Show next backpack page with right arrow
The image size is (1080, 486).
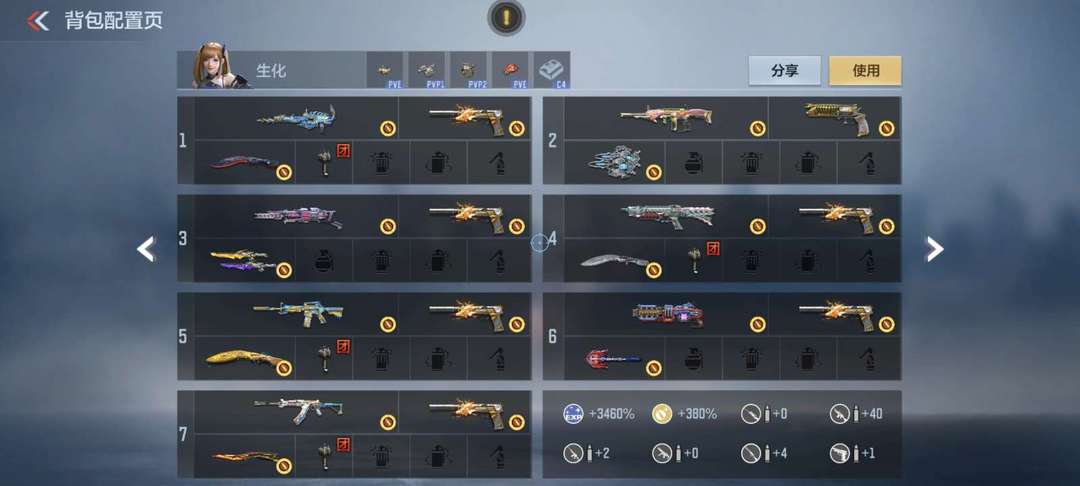pos(934,249)
